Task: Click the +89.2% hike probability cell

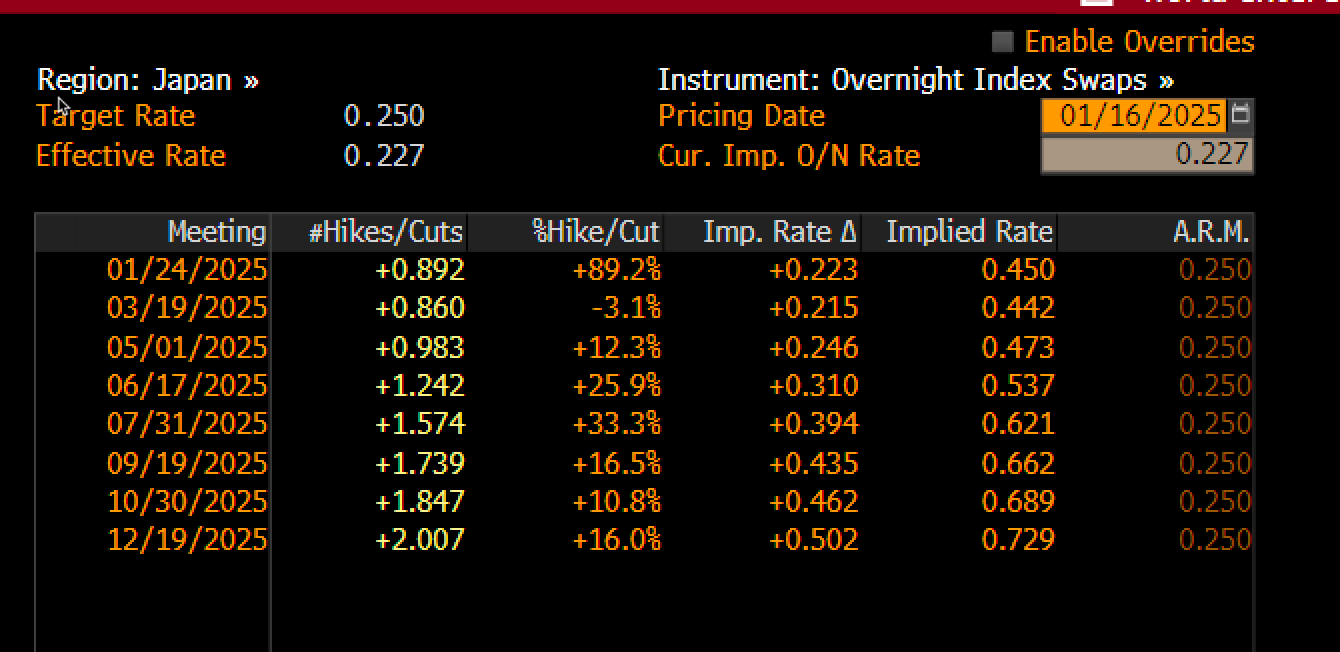Action: (x=616, y=270)
